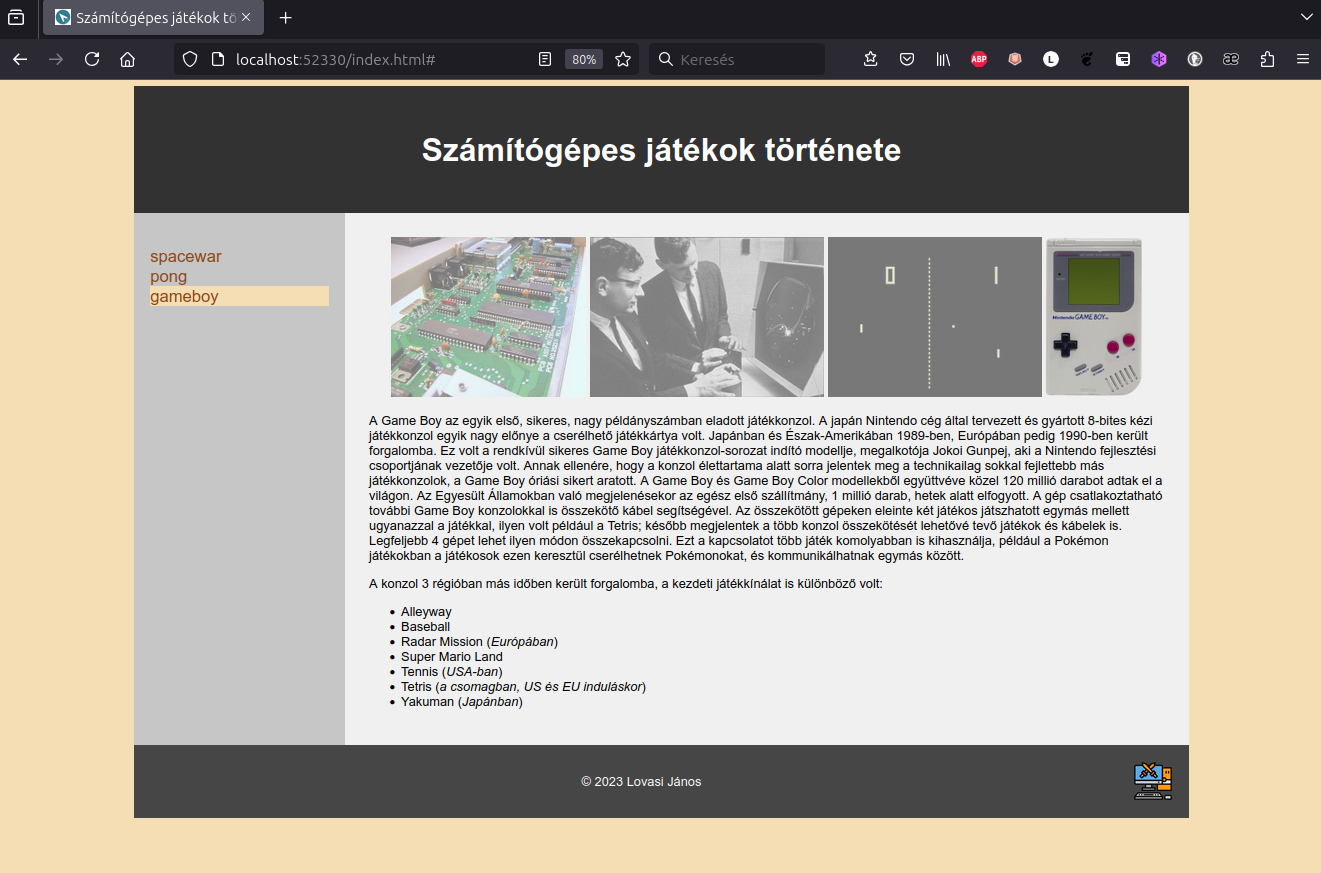This screenshot has width=1321, height=873.
Task: Click the grey rounded link extension icon
Action: point(1231,59)
